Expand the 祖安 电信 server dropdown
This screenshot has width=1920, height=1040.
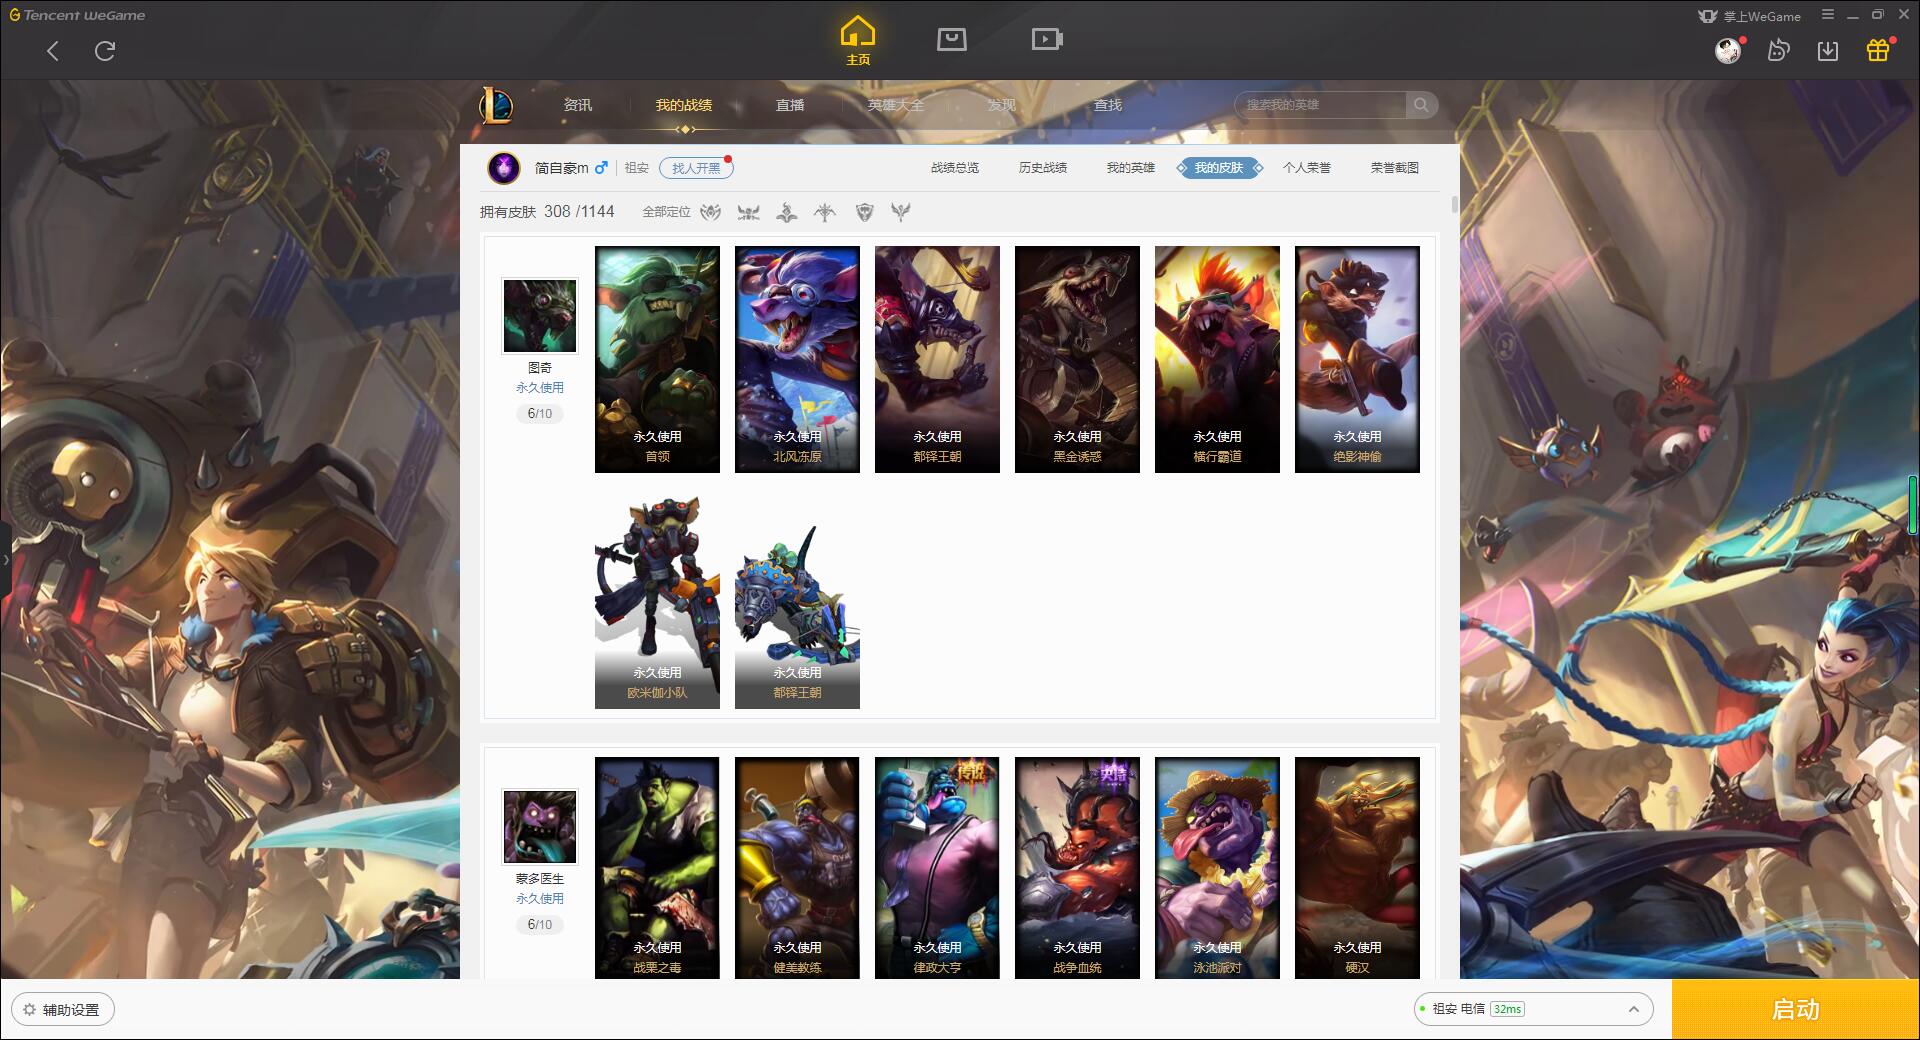1533,1009
